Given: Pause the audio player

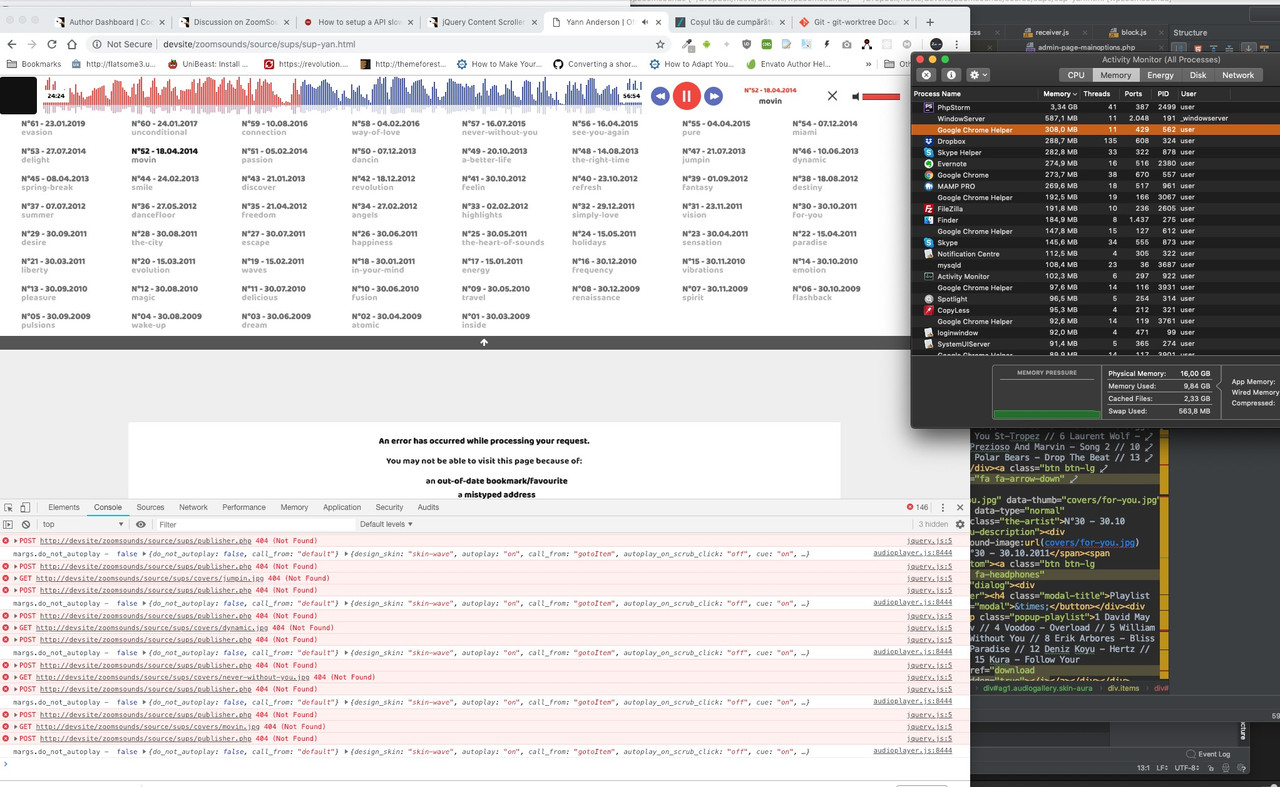Looking at the screenshot, I should point(686,96).
